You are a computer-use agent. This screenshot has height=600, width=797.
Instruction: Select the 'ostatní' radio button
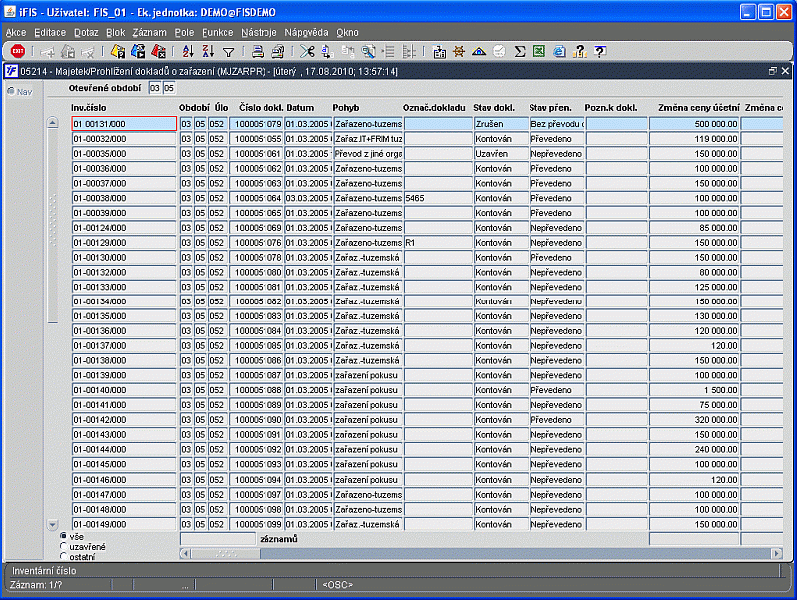click(x=65, y=556)
